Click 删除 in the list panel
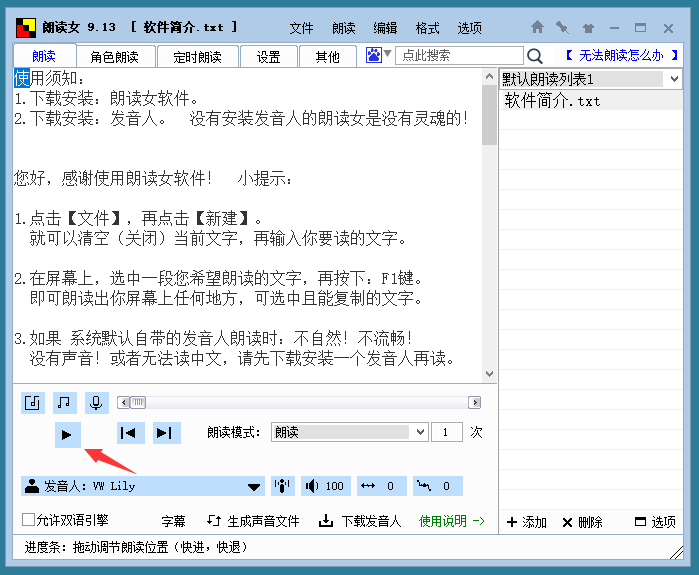Image resolution: width=699 pixels, height=575 pixels. 582,522
